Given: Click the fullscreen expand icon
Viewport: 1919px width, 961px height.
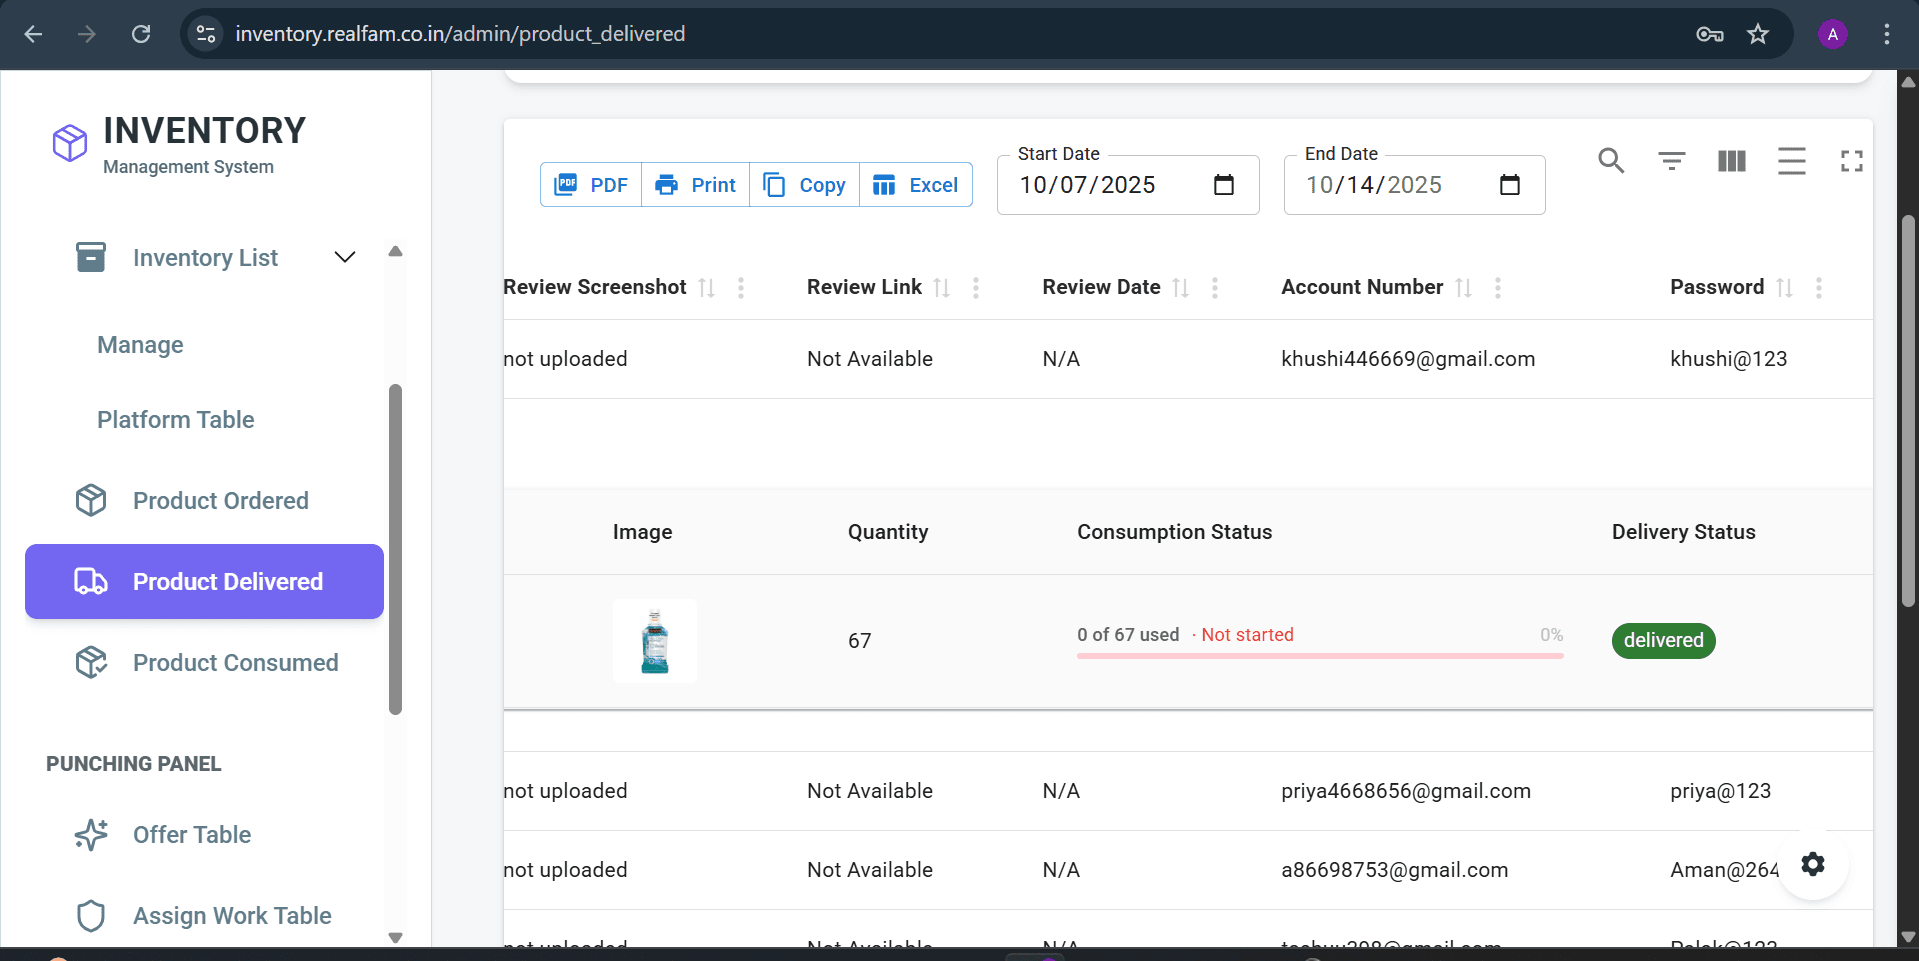Looking at the screenshot, I should pyautogui.click(x=1851, y=160).
